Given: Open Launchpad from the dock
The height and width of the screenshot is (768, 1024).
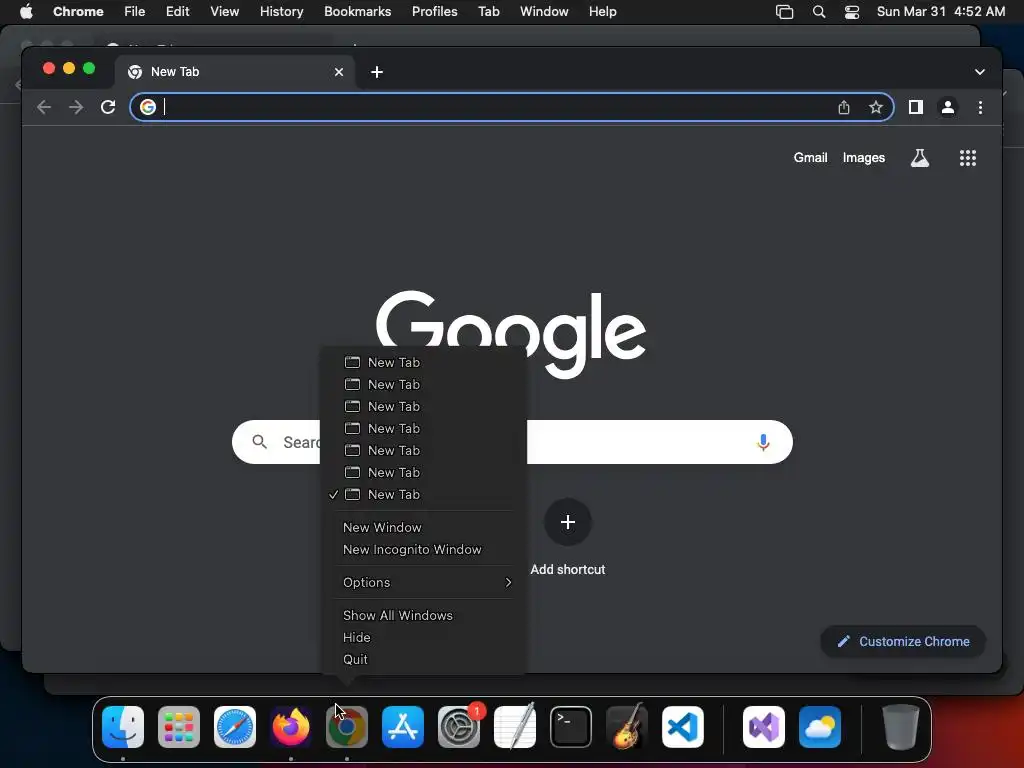Looking at the screenshot, I should coord(179,727).
